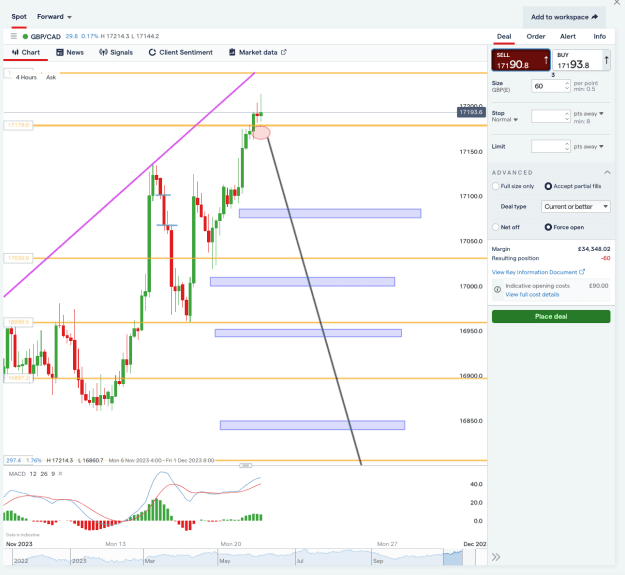
Task: Click the current price tag 17193.6
Action: click(x=471, y=112)
